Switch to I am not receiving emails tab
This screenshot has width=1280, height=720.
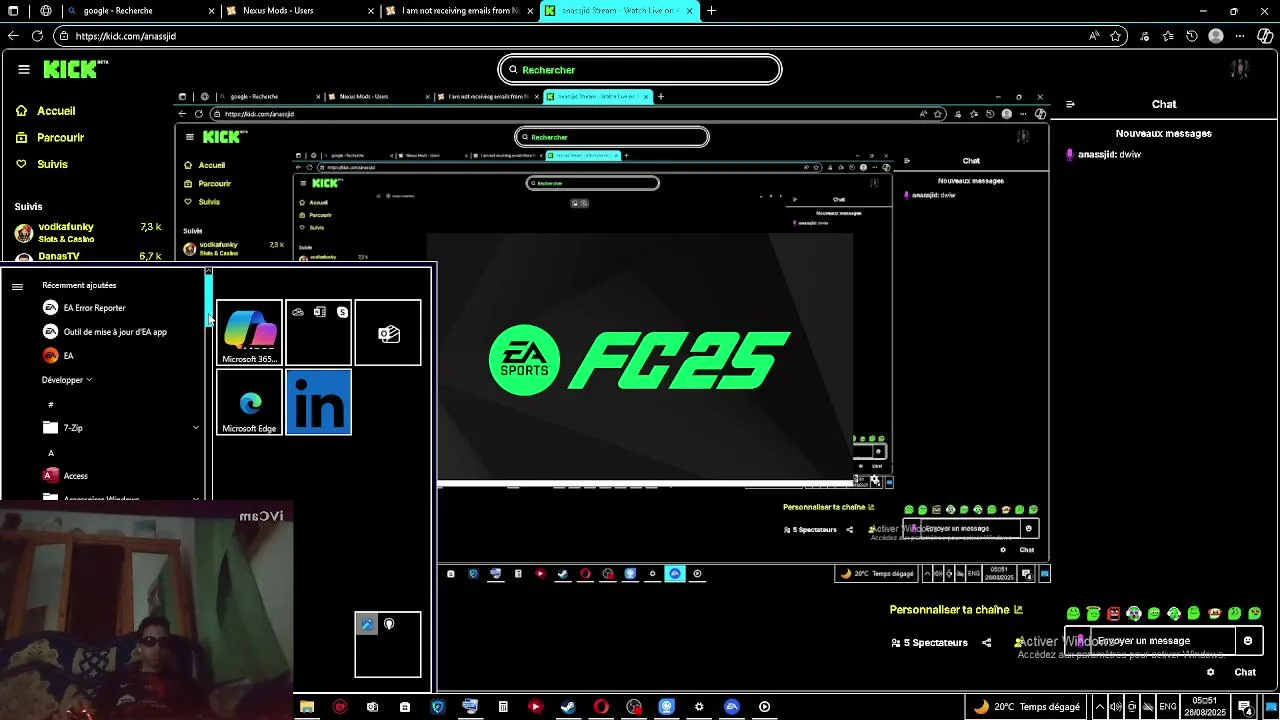tap(460, 11)
